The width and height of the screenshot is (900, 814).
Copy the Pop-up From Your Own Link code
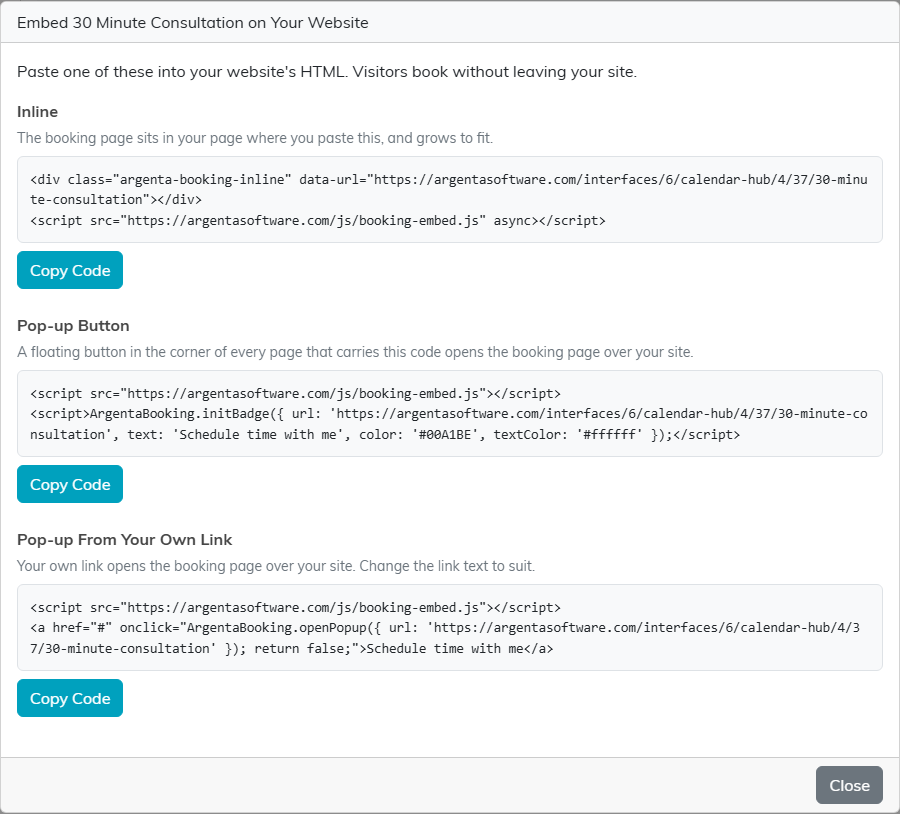click(x=69, y=698)
